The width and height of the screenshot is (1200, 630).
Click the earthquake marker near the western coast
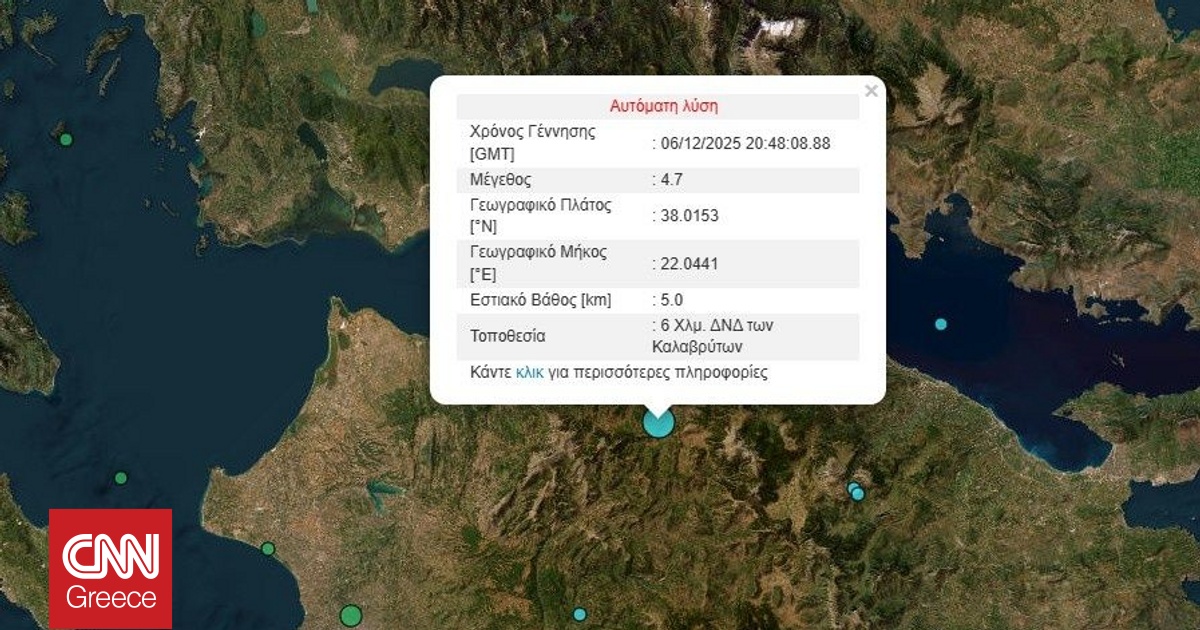click(267, 549)
